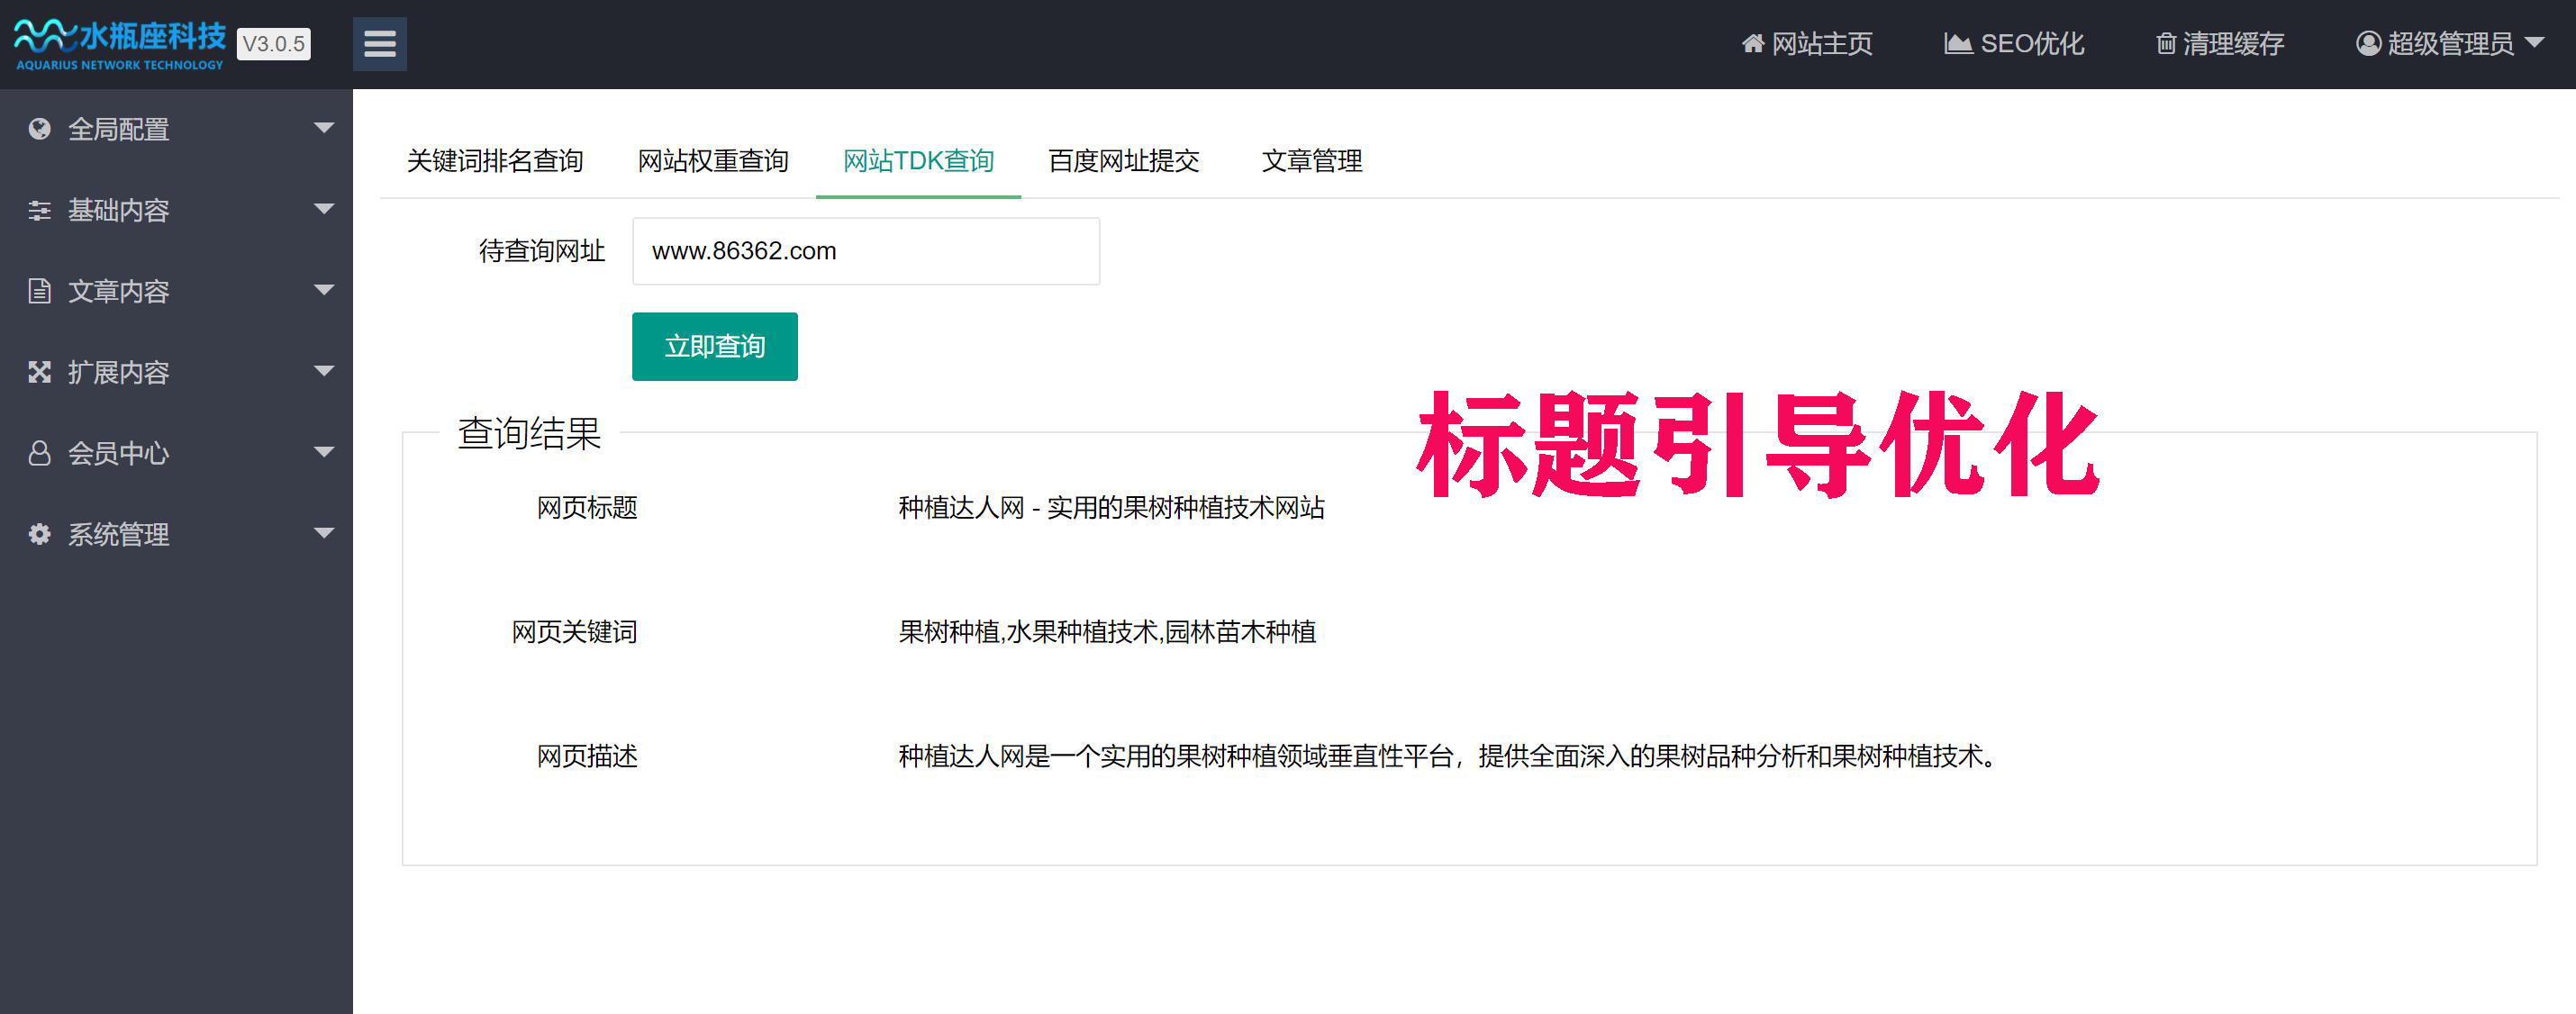The image size is (2576, 1014).
Task: Expand the 全局配置 dropdown arrow
Action: [323, 128]
